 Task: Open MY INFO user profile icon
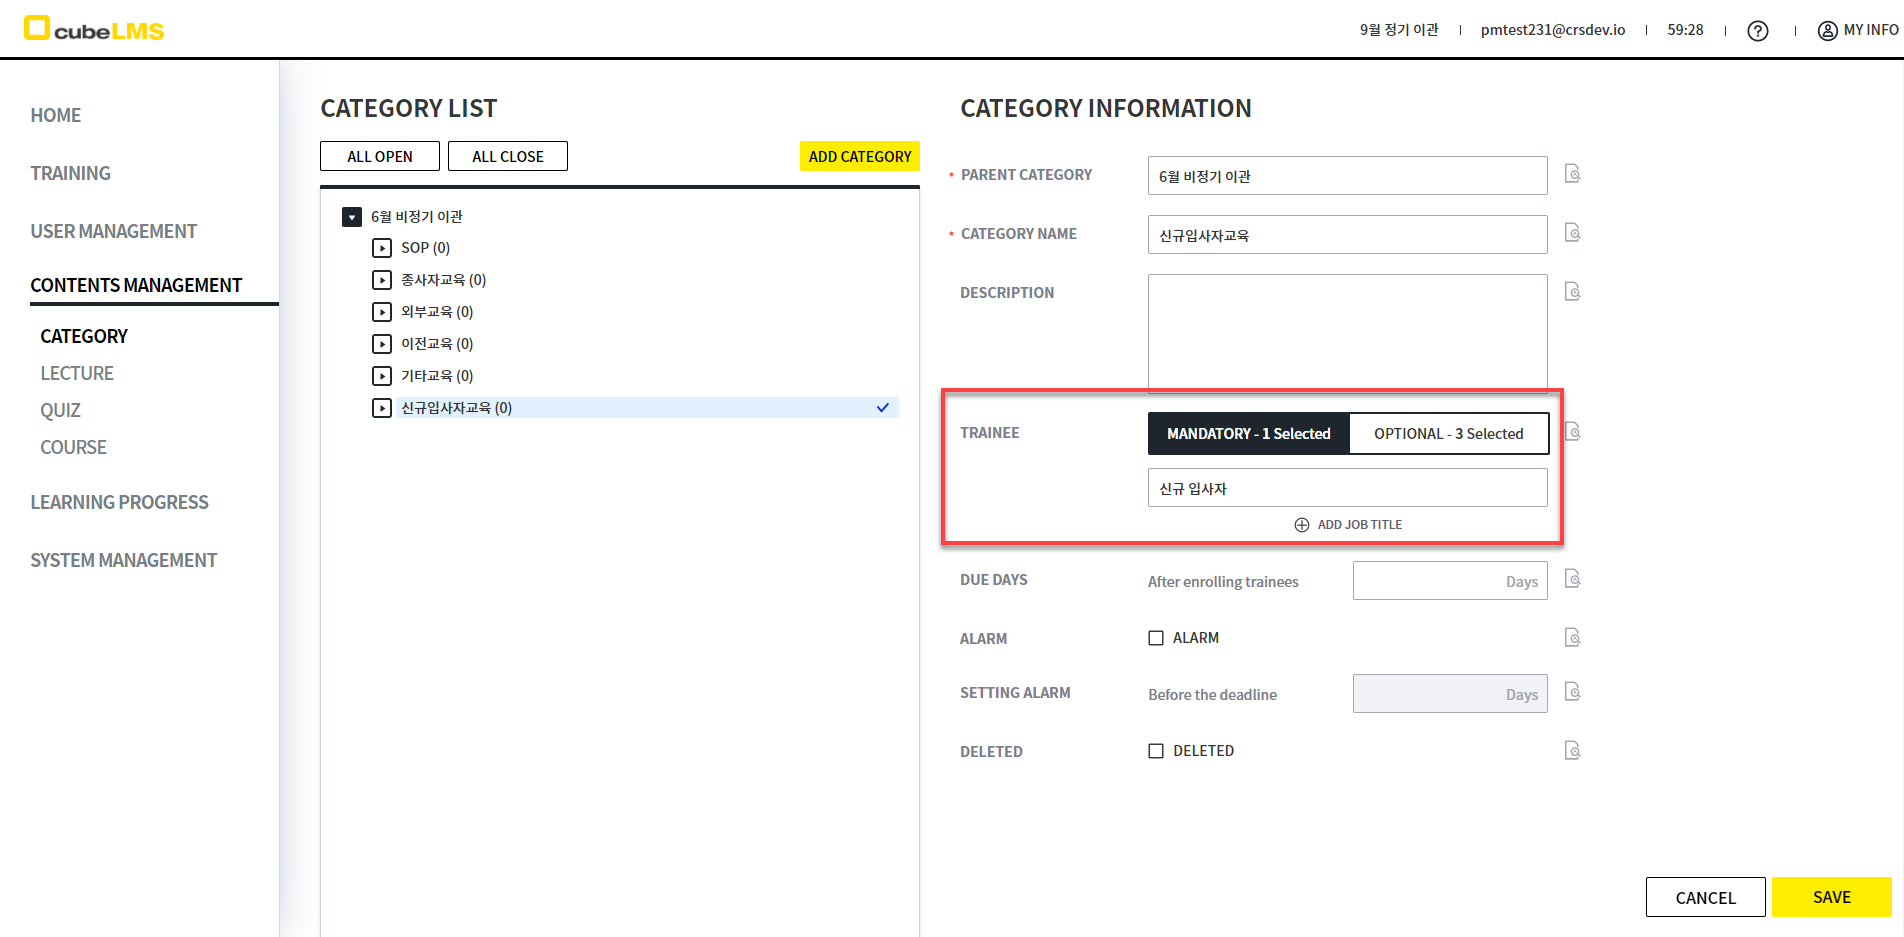(x=1827, y=31)
